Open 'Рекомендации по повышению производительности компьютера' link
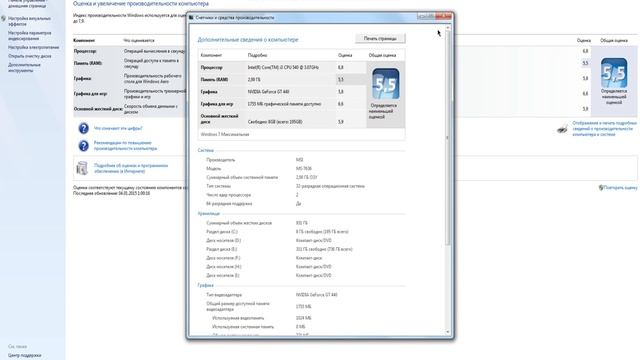640x360 pixels. pos(125,146)
